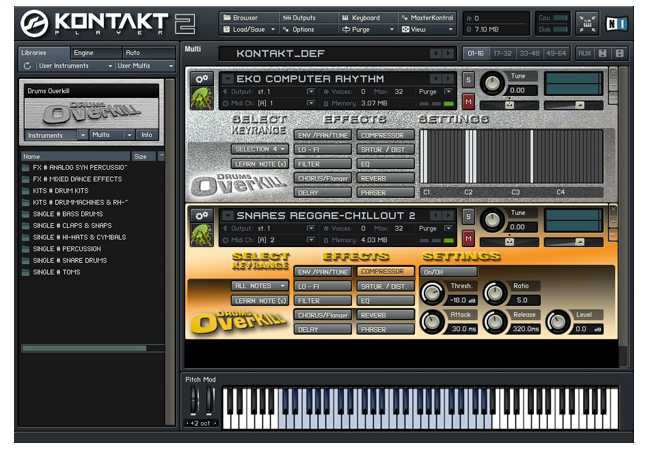Open folder FX # MIXED DANCE EFFECTS

click(72, 179)
